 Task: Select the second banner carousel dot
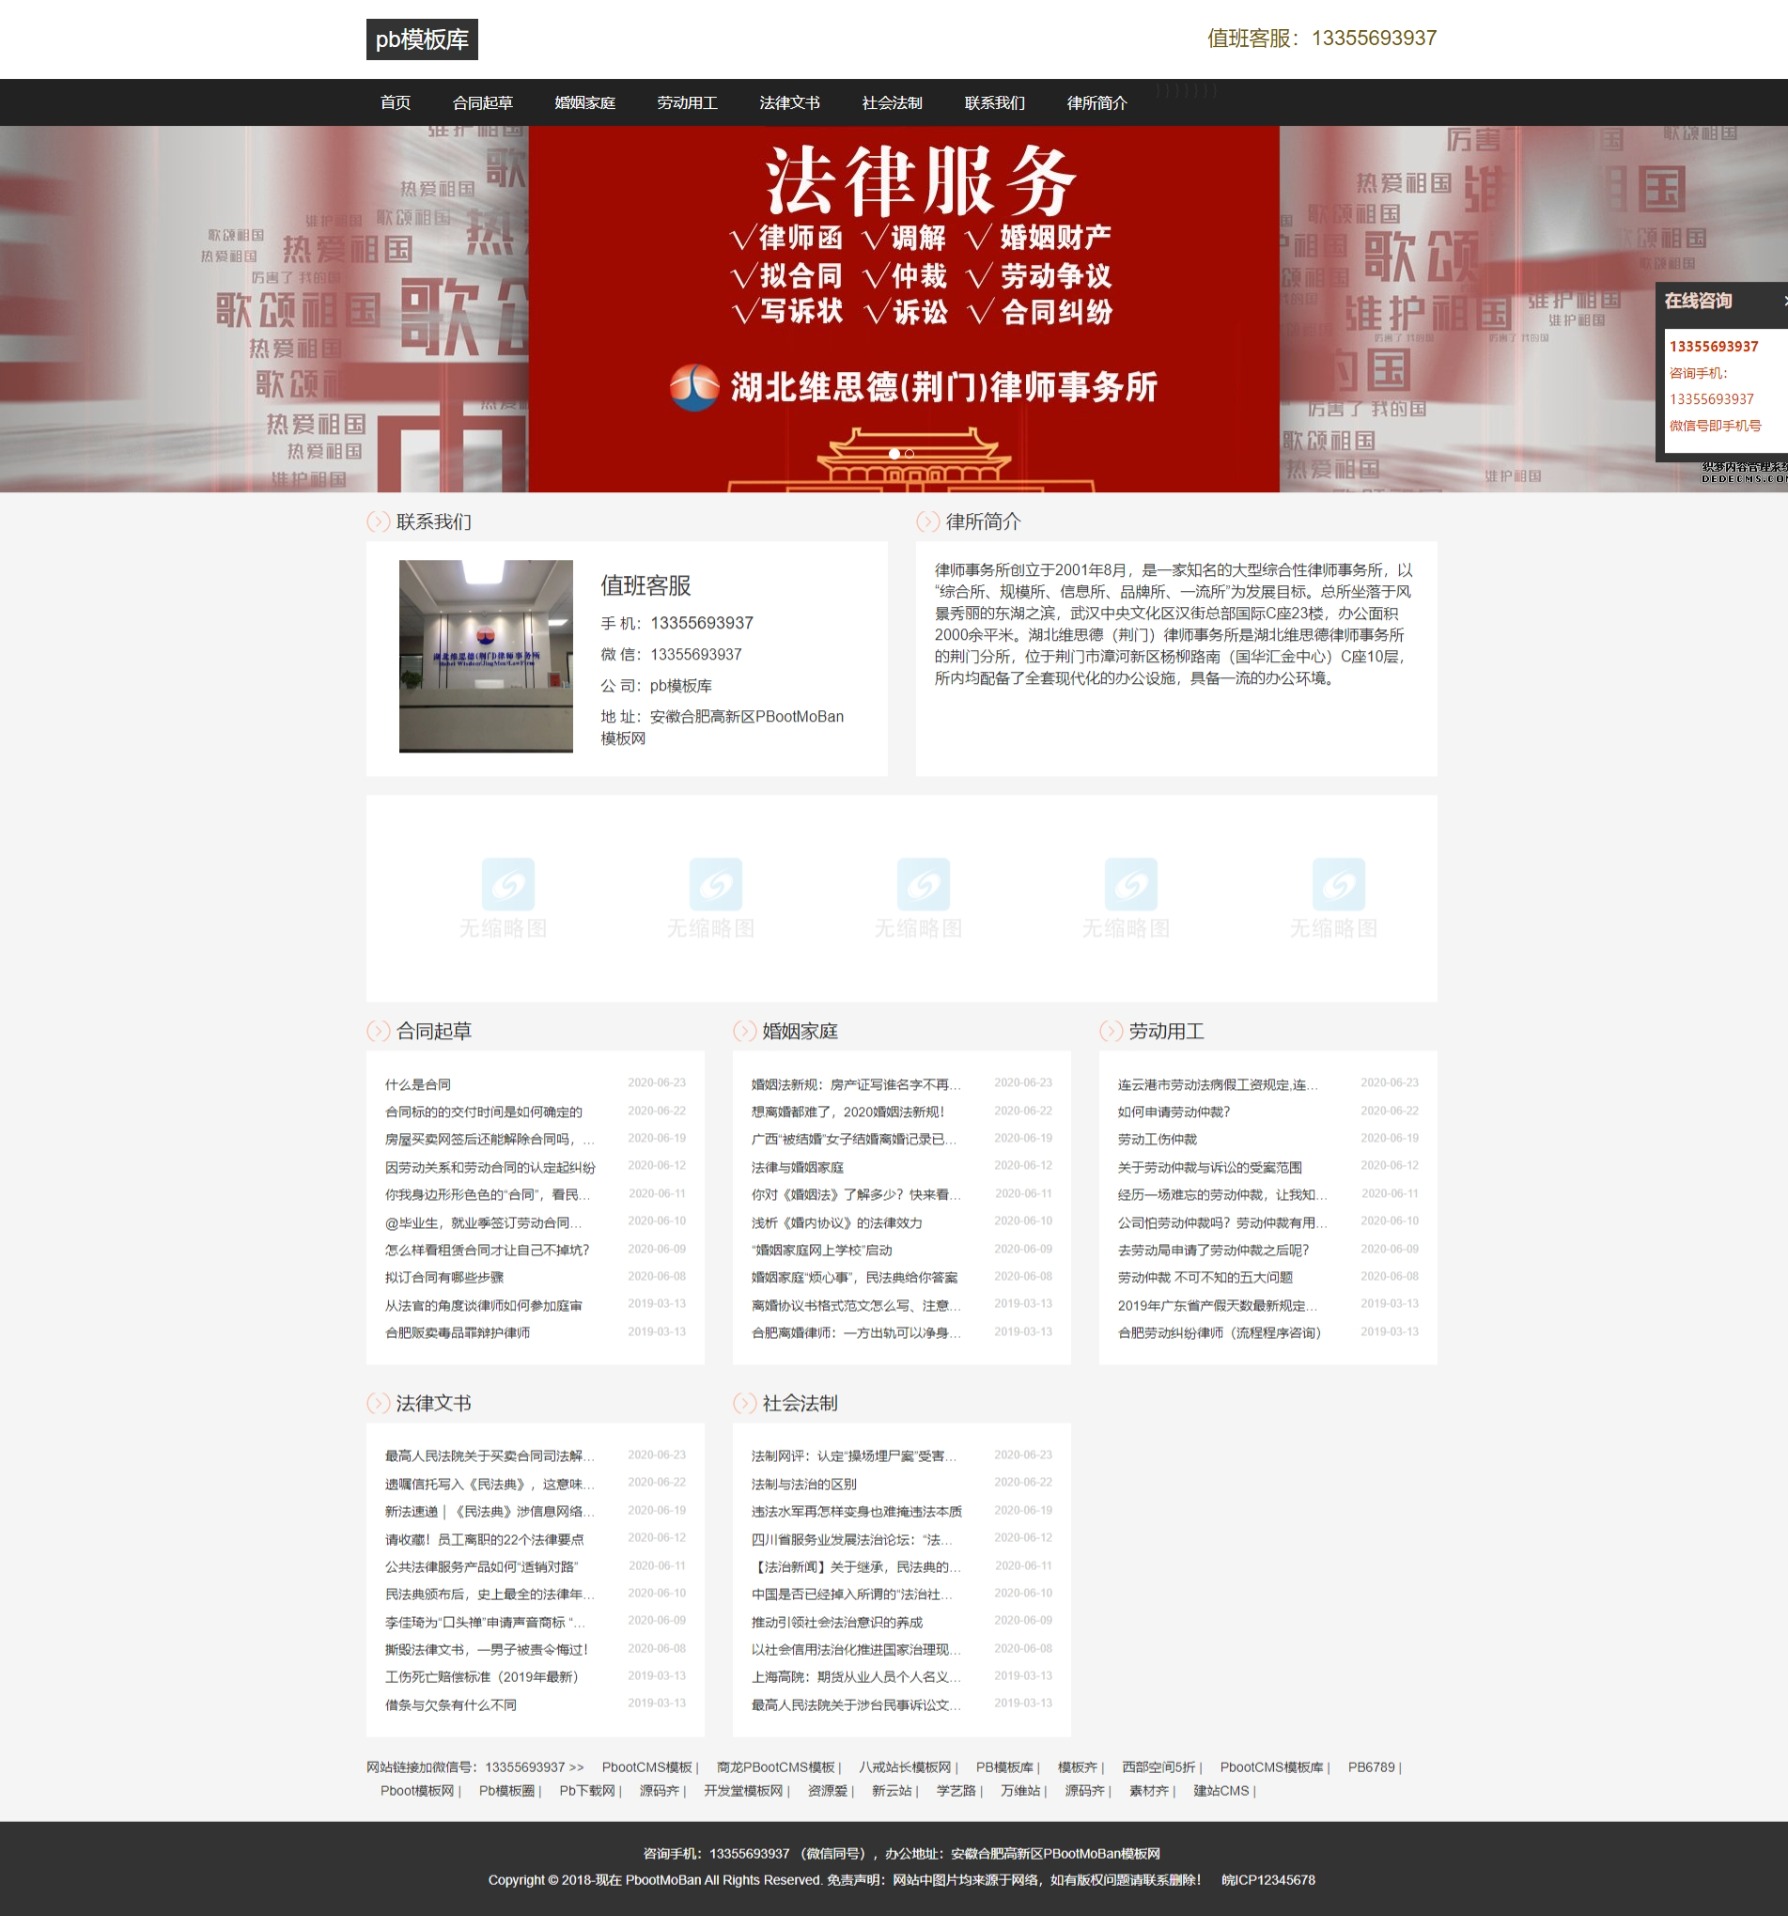click(x=909, y=454)
